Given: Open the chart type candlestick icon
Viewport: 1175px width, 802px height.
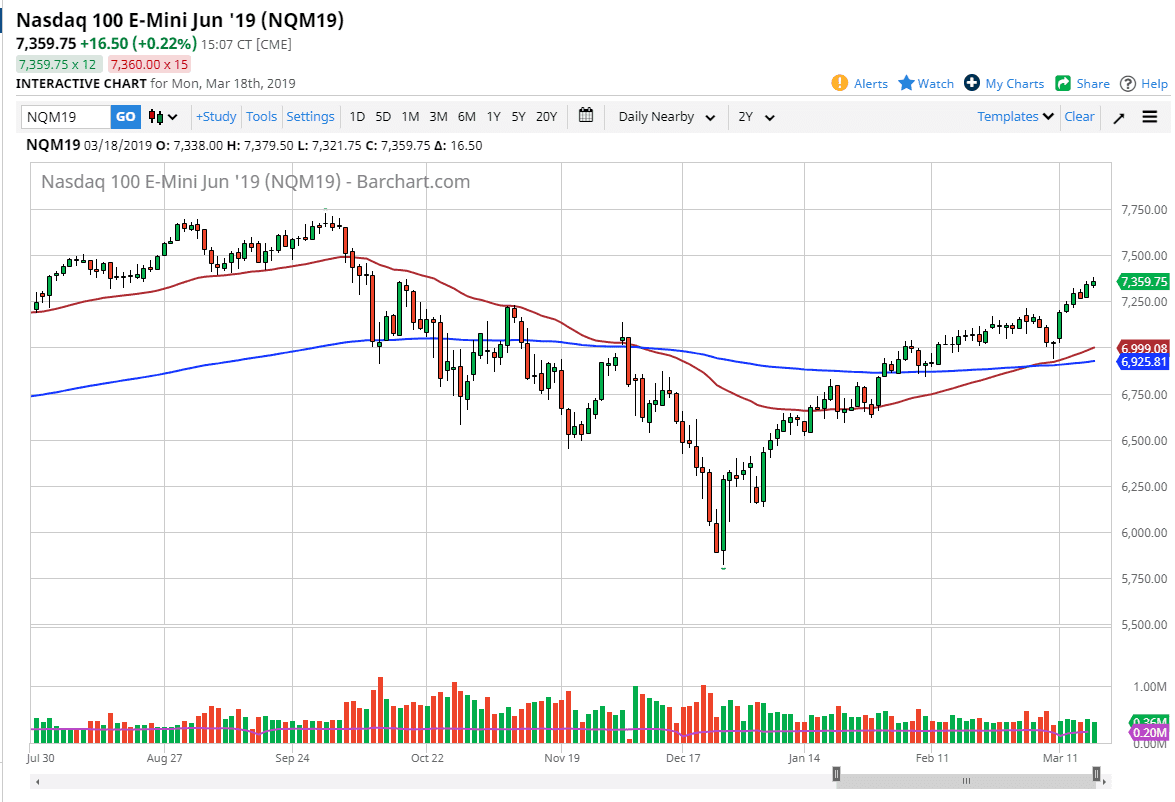Looking at the screenshot, I should [155, 117].
